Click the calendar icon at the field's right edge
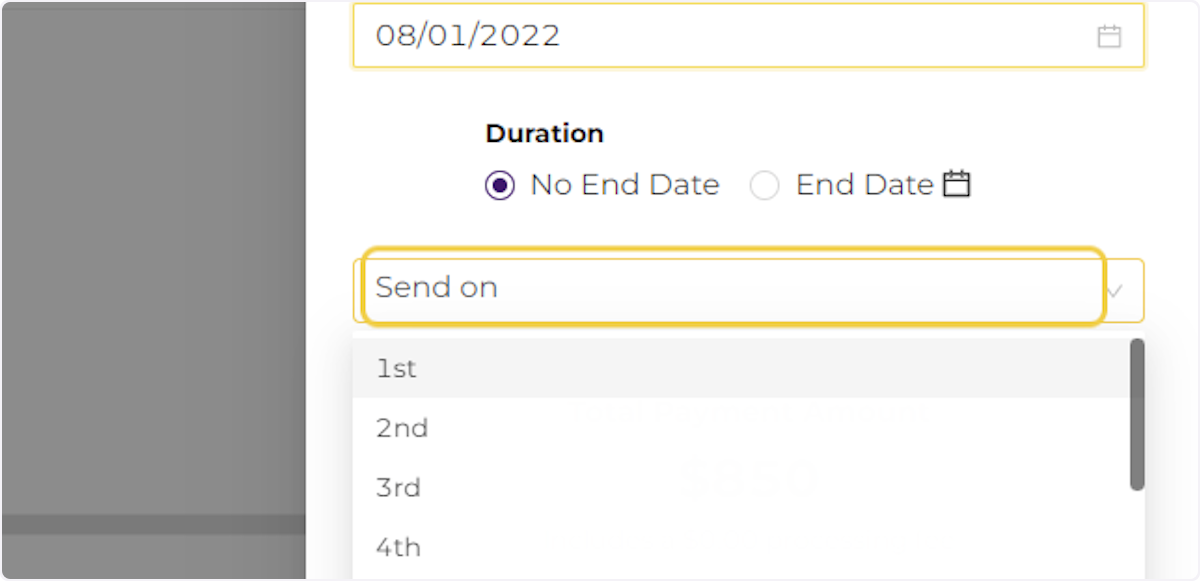1200x581 pixels. pyautogui.click(x=1108, y=35)
